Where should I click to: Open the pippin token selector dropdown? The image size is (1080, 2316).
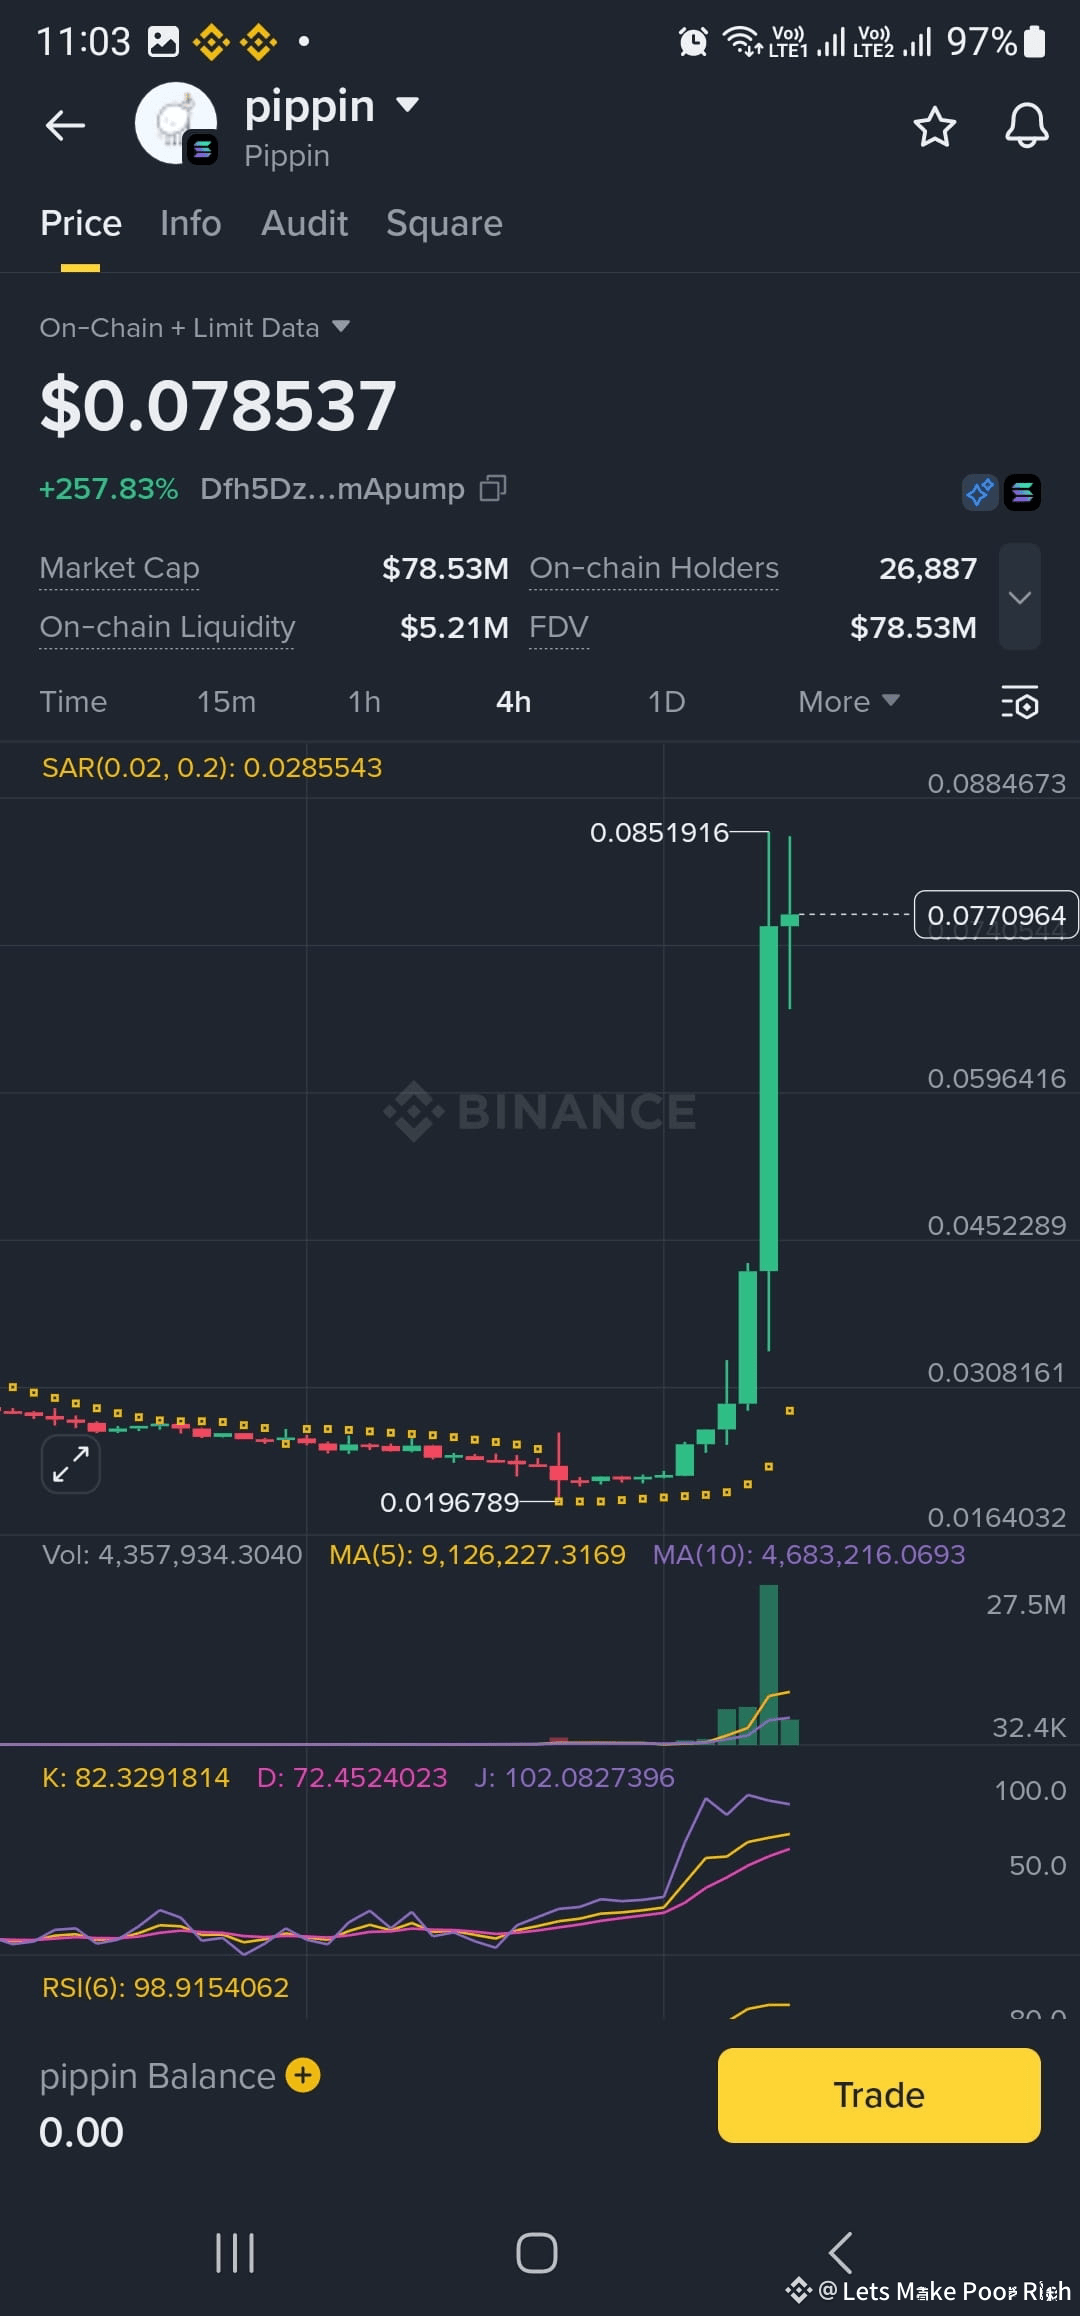[407, 104]
